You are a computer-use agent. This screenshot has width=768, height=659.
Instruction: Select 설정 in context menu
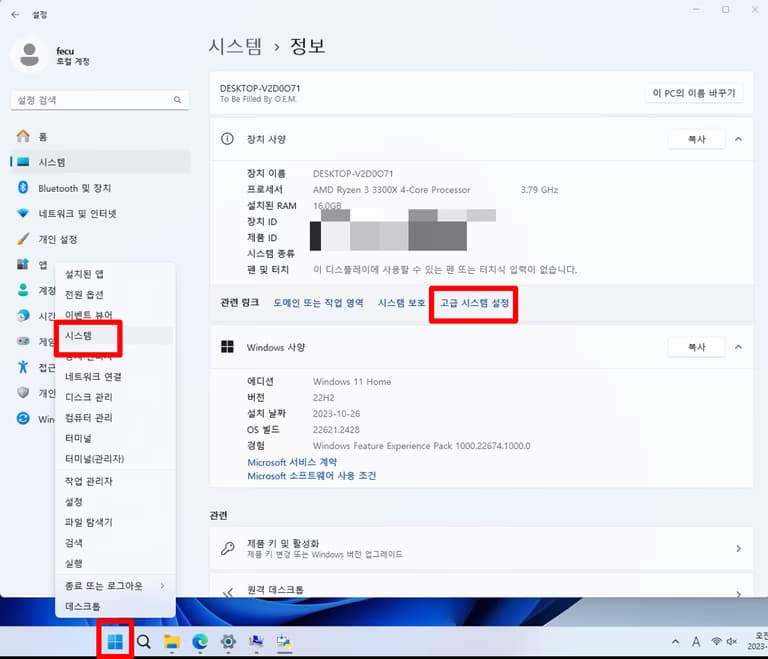pyautogui.click(x=116, y=502)
